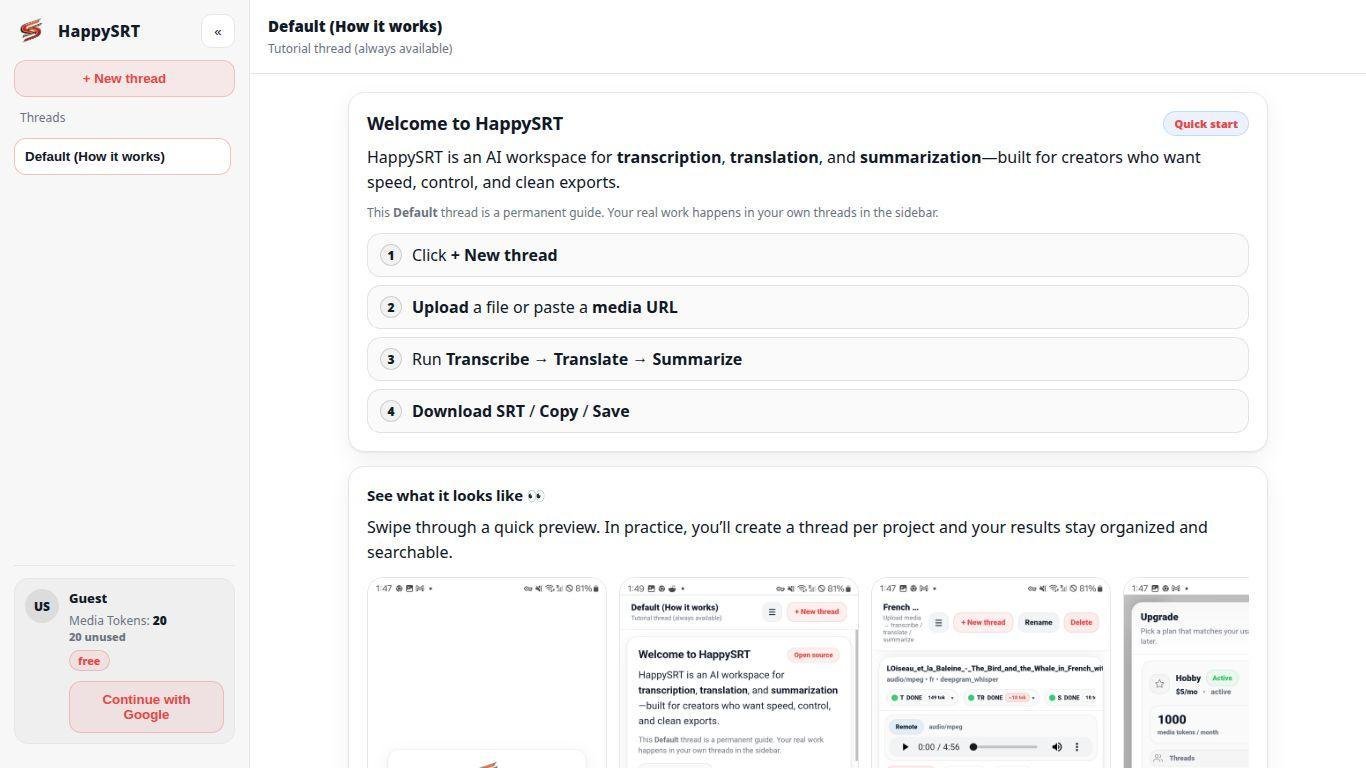Open the first preview screenshot thumbnail
Image resolution: width=1366 pixels, height=768 pixels.
pos(487,673)
